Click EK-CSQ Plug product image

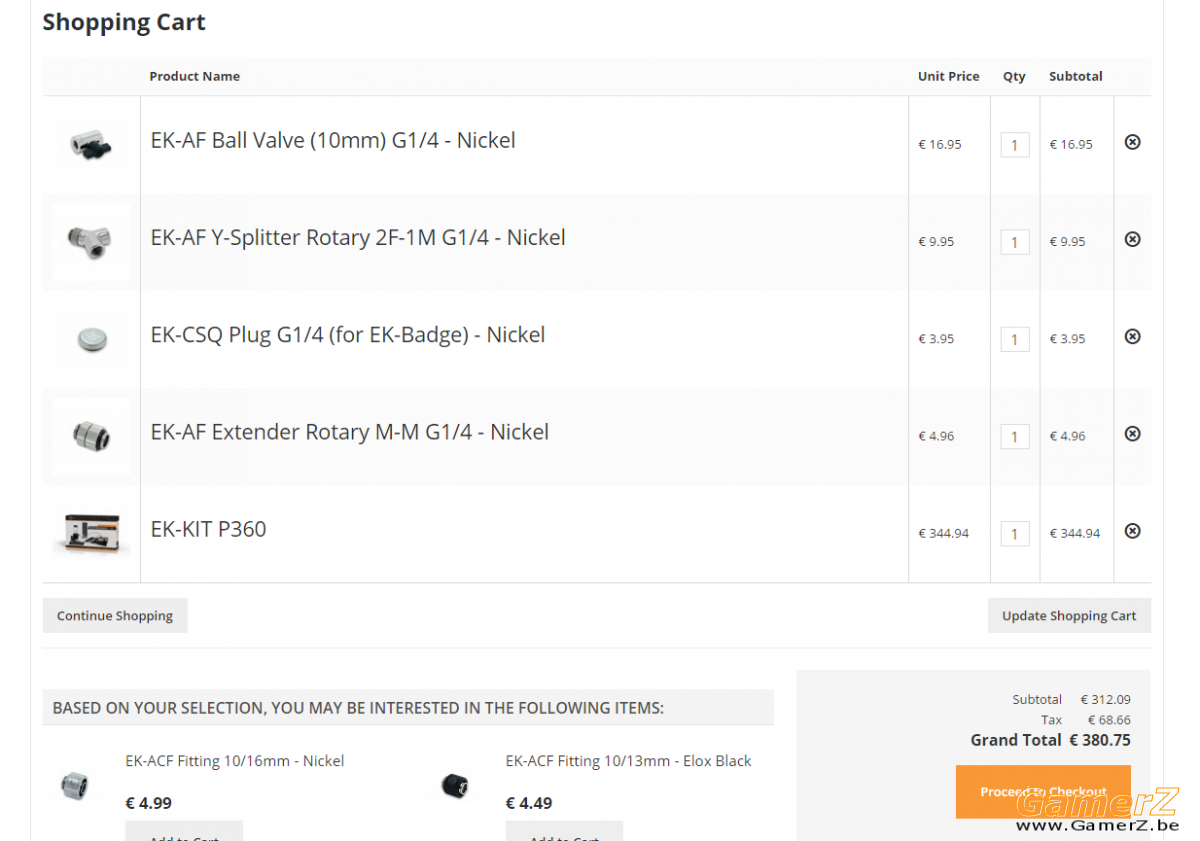(x=91, y=339)
